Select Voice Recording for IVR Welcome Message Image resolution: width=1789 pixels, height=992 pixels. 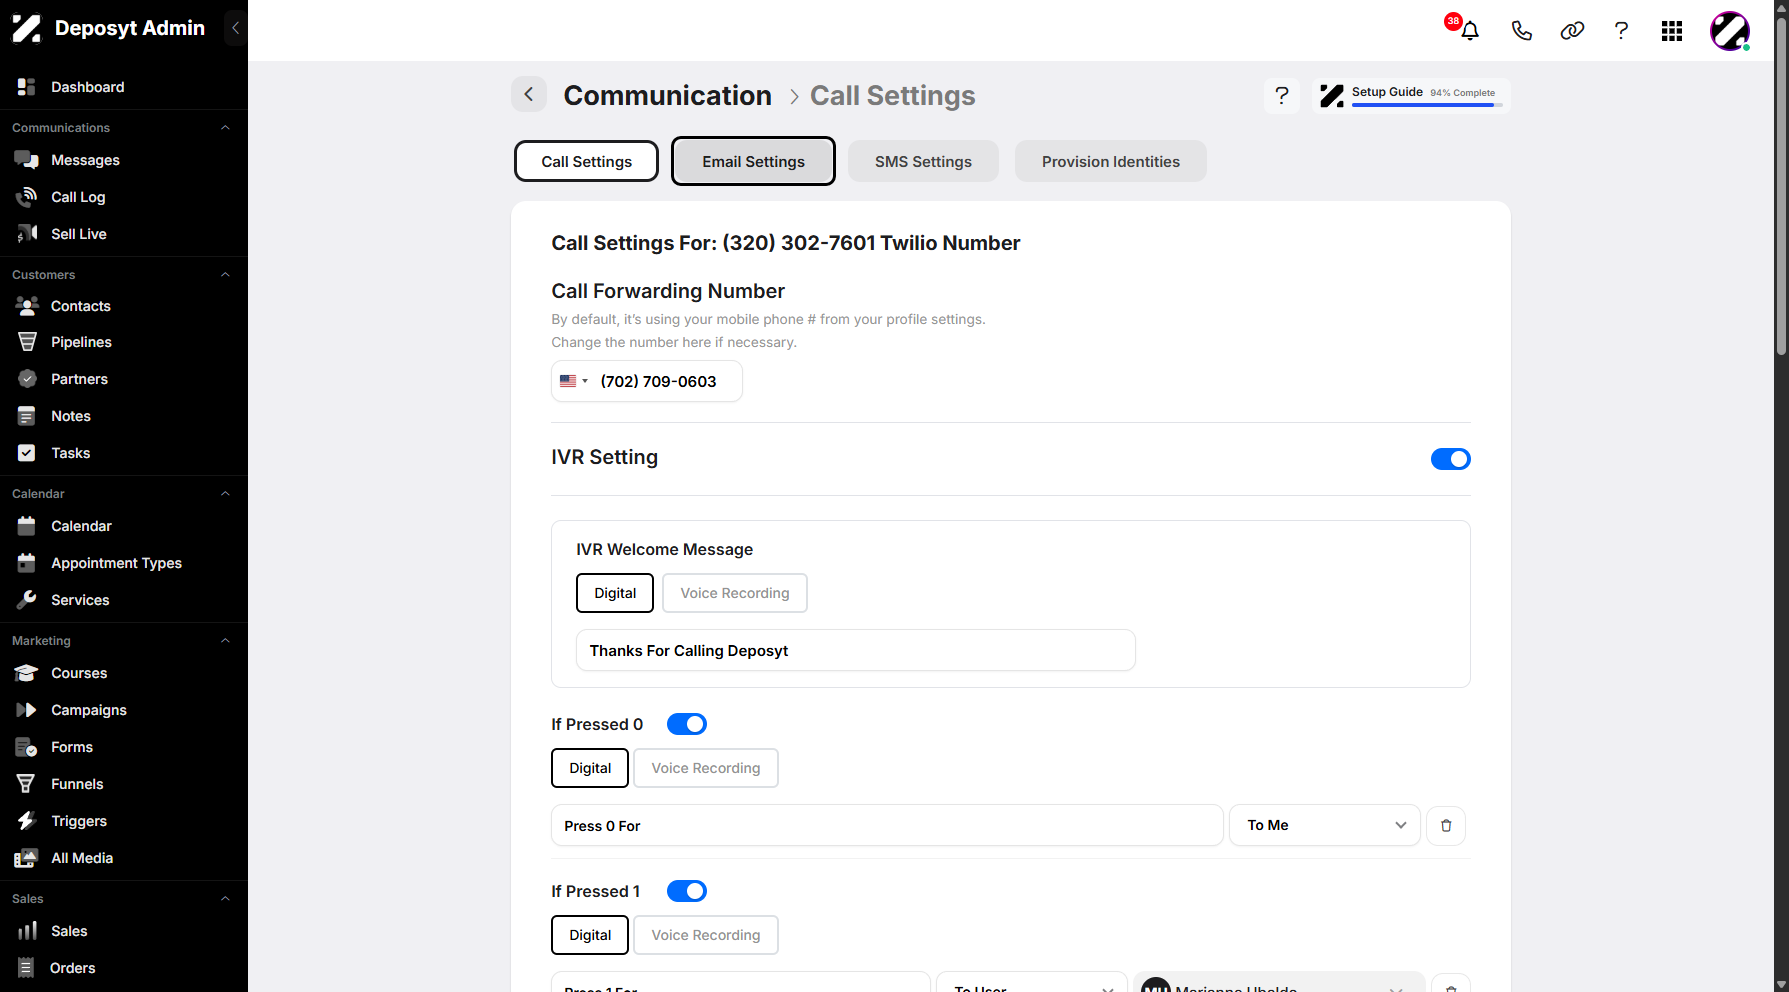click(735, 593)
